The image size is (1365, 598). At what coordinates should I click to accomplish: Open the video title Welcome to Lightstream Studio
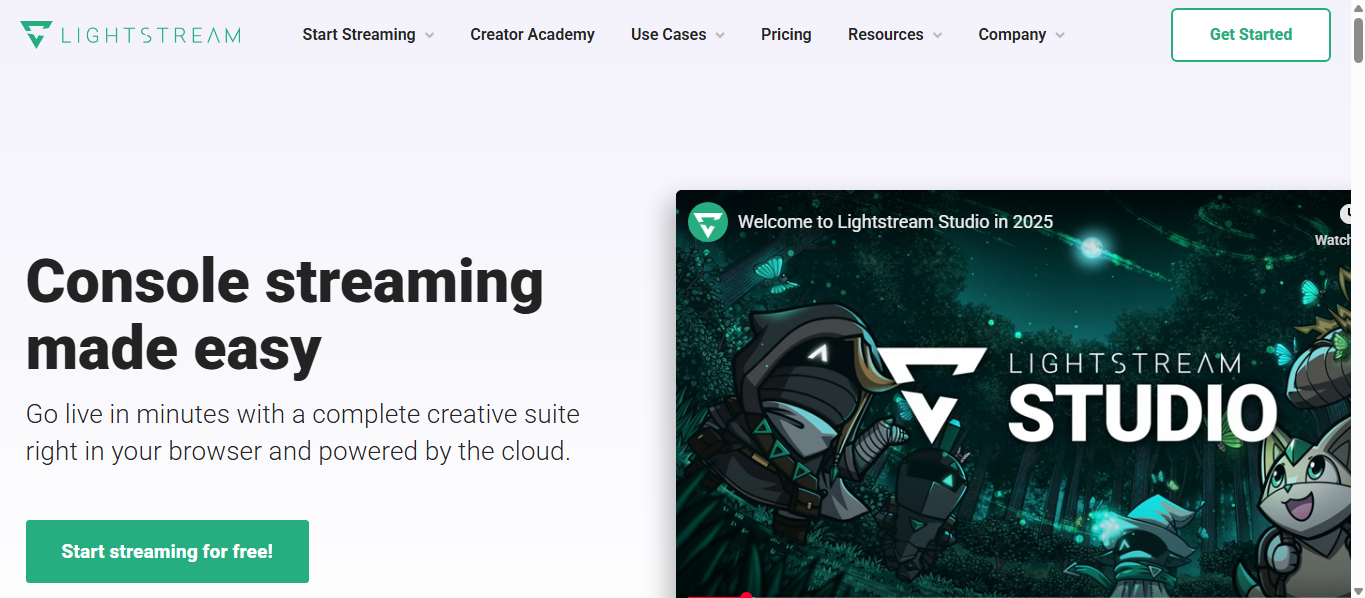[x=895, y=221]
